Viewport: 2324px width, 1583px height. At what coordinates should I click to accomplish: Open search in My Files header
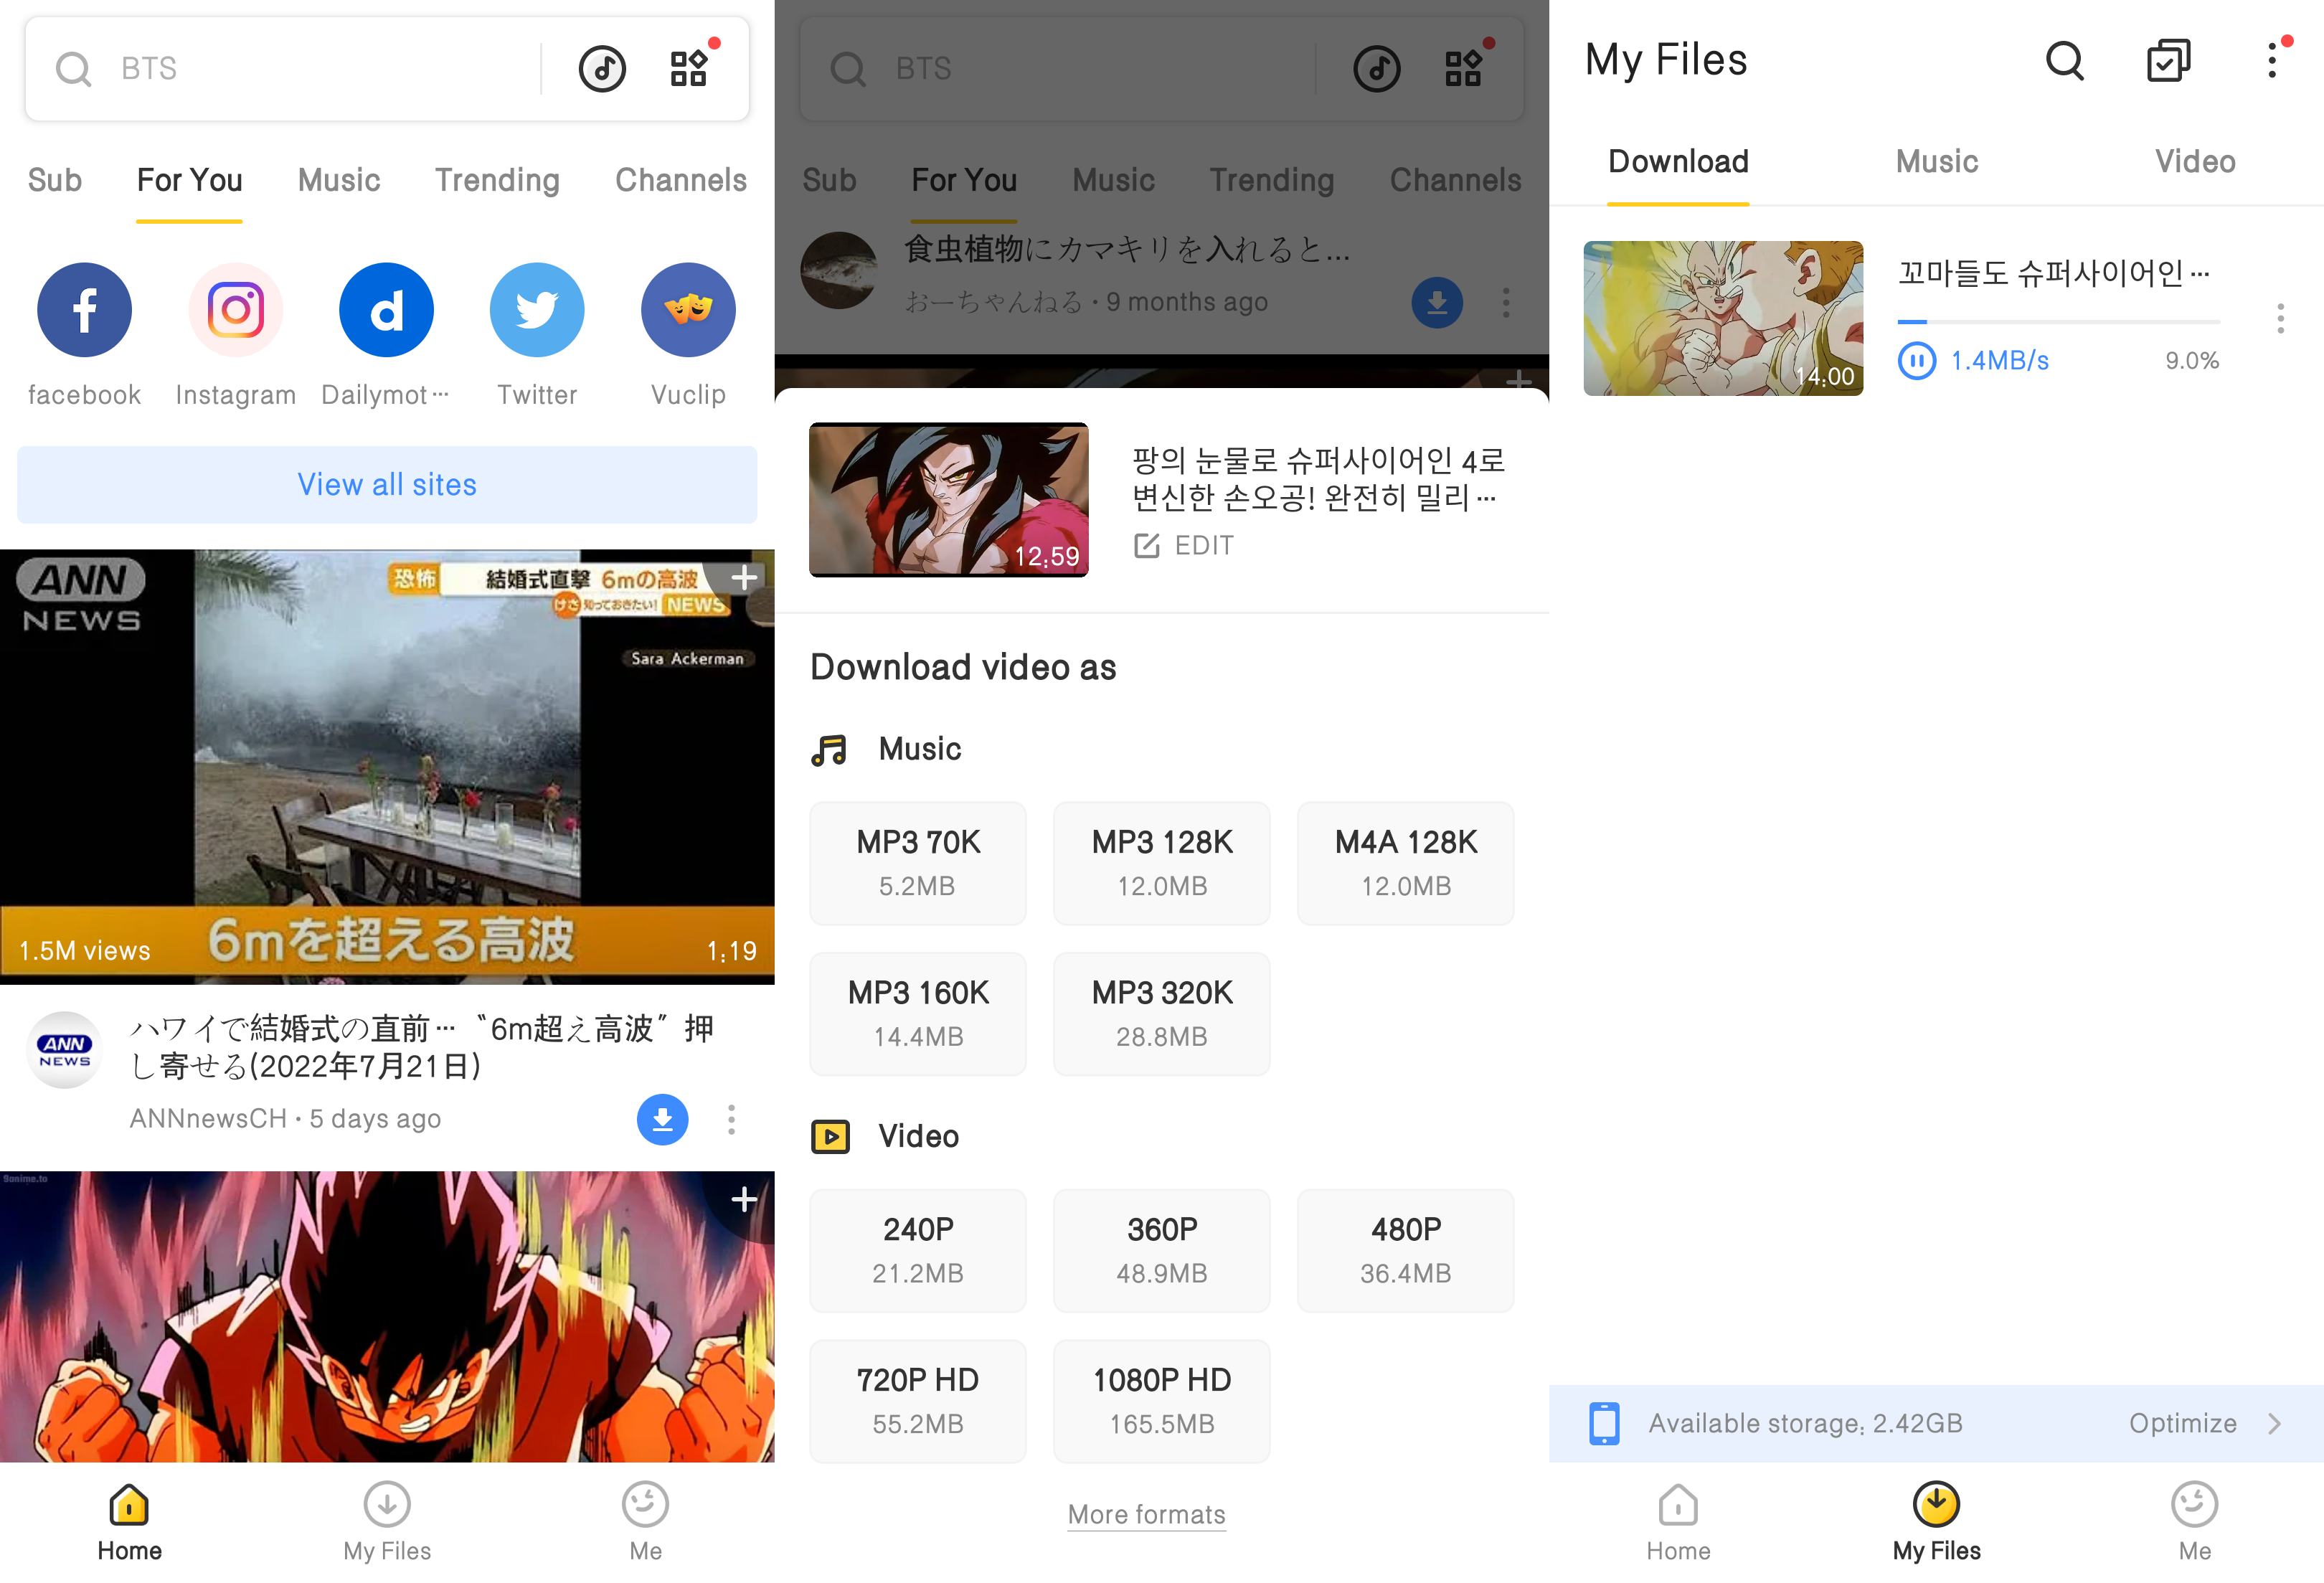click(x=2064, y=61)
